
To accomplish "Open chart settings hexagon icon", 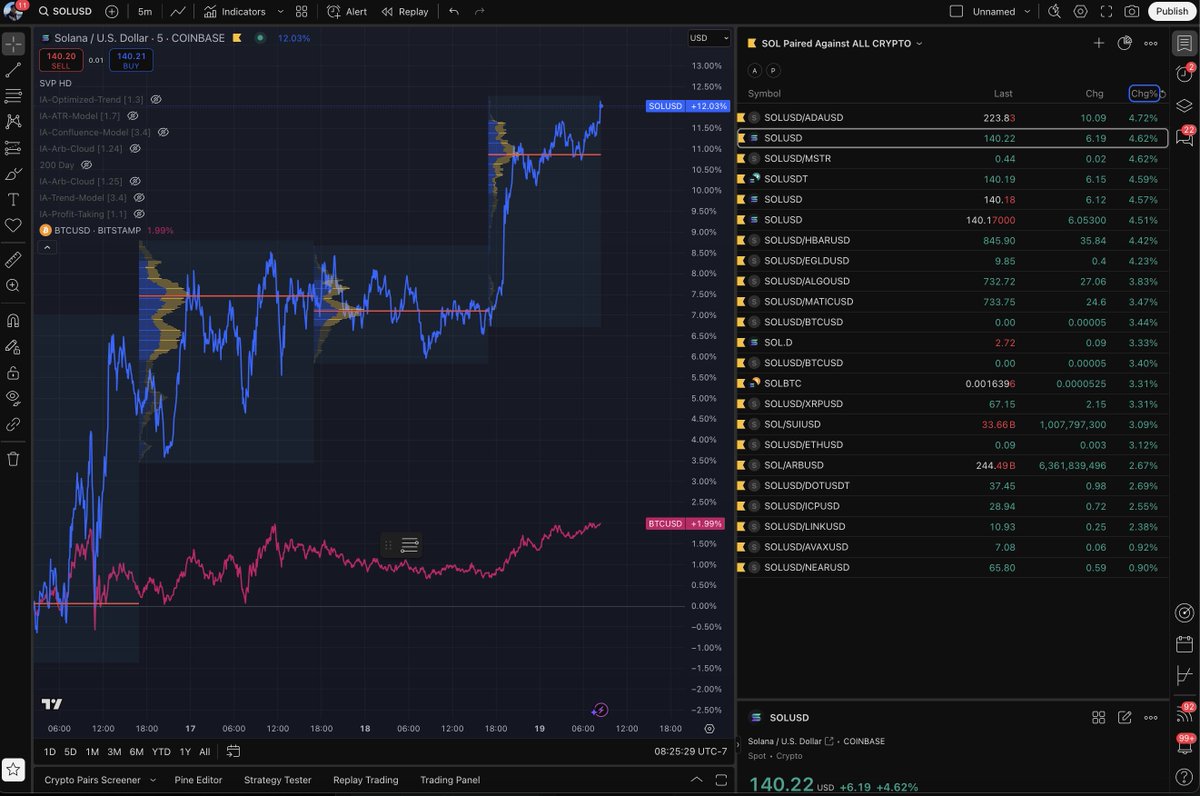I will (1080, 12).
